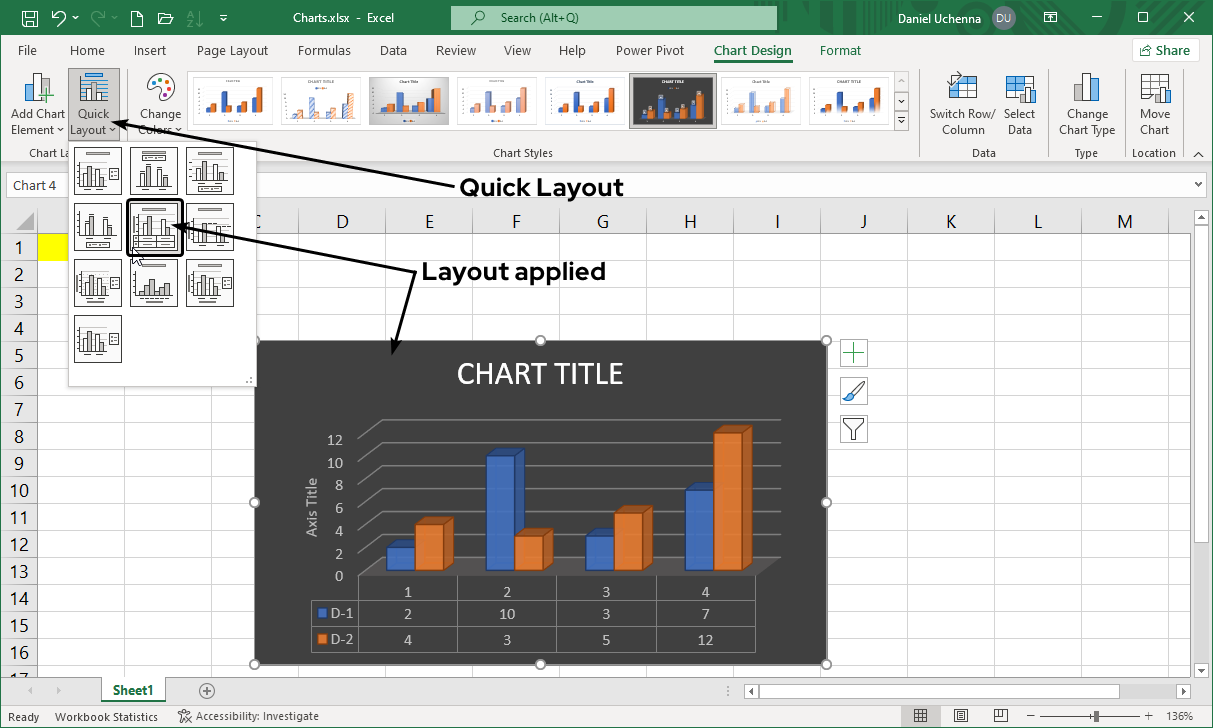Apply the first layout thumbnail in Quick Layout

pos(97,170)
